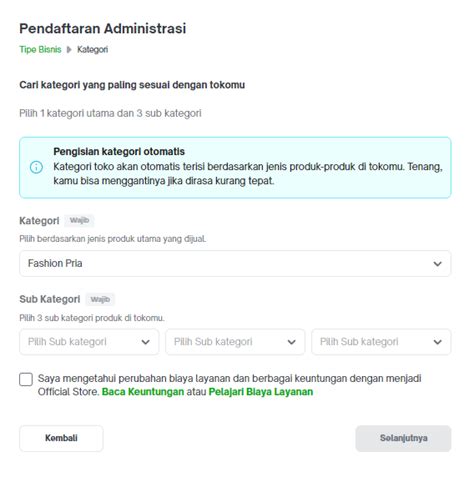Click the info icon in the blue notice
Viewport: 474px width, 482px height.
coord(36,167)
